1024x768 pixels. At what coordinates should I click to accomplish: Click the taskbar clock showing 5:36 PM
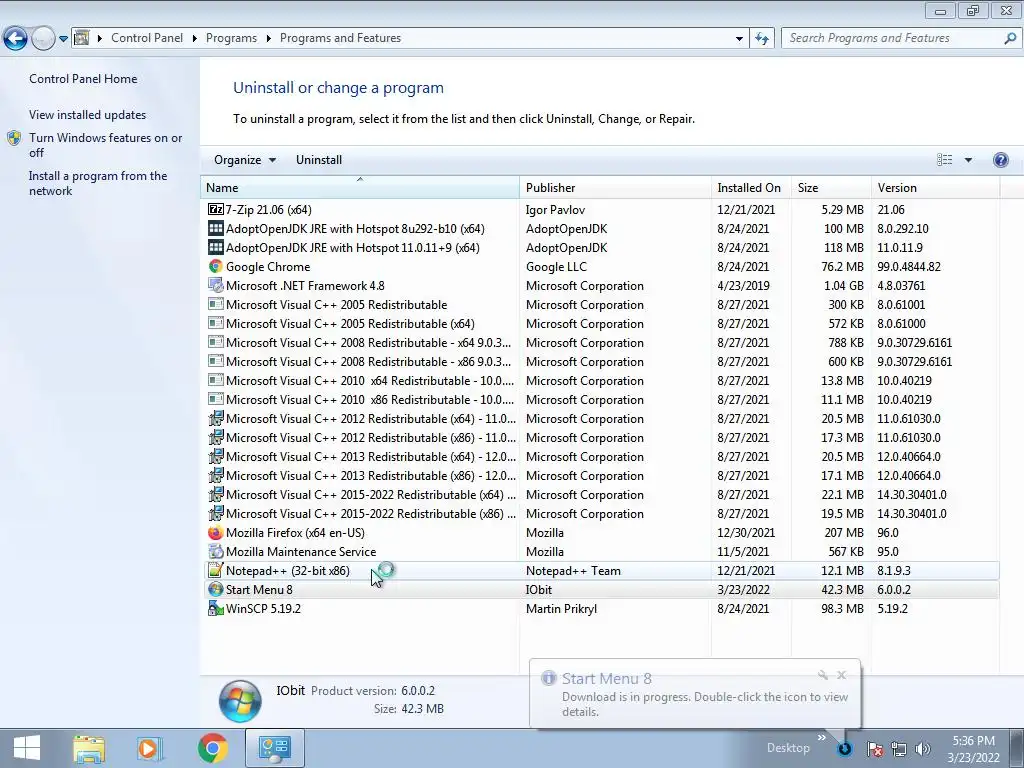(x=973, y=749)
